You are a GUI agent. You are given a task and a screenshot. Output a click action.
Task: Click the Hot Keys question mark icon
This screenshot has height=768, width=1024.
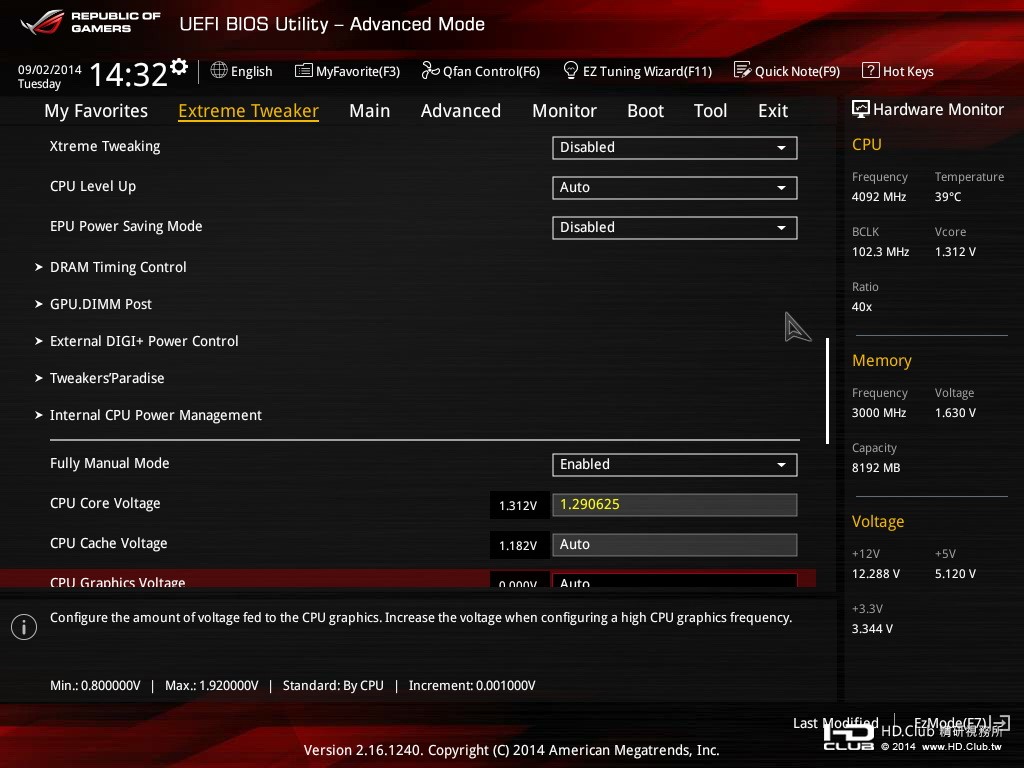point(871,70)
